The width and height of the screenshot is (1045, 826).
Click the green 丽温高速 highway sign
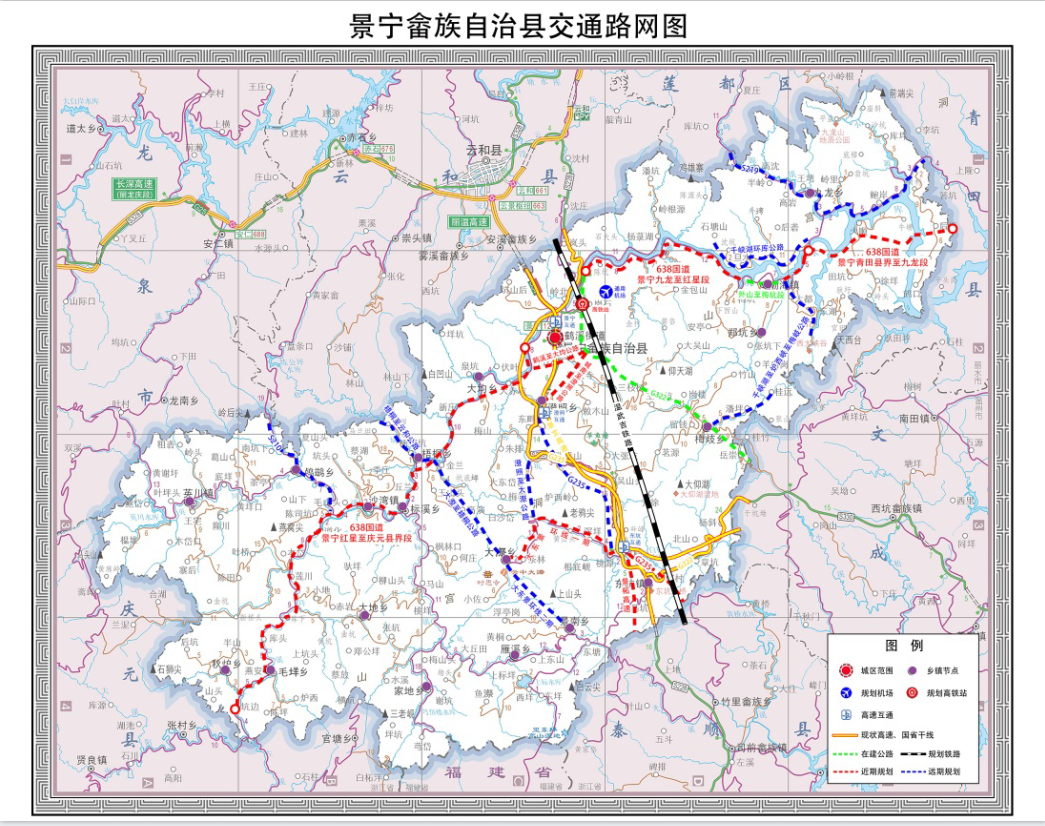click(469, 222)
